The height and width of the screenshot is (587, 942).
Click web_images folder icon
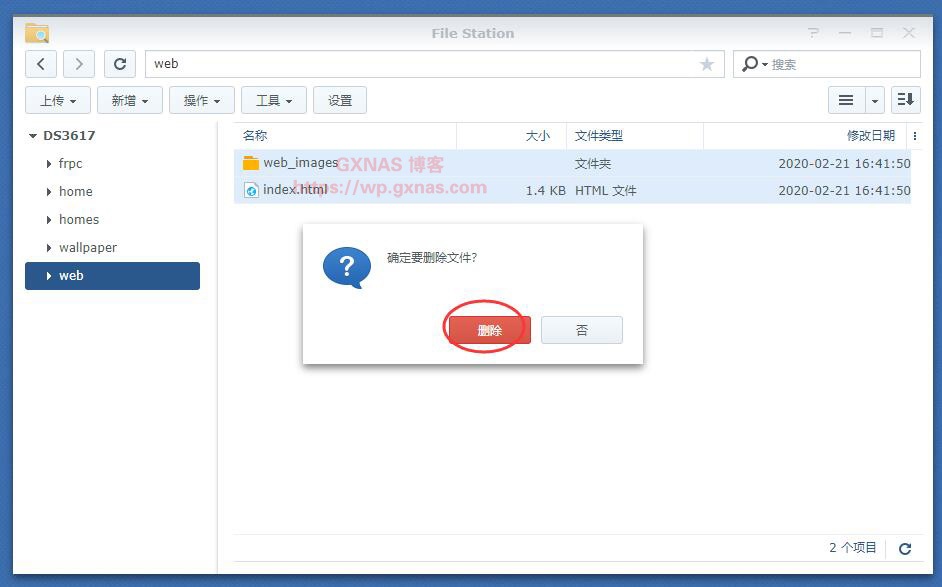tap(251, 163)
